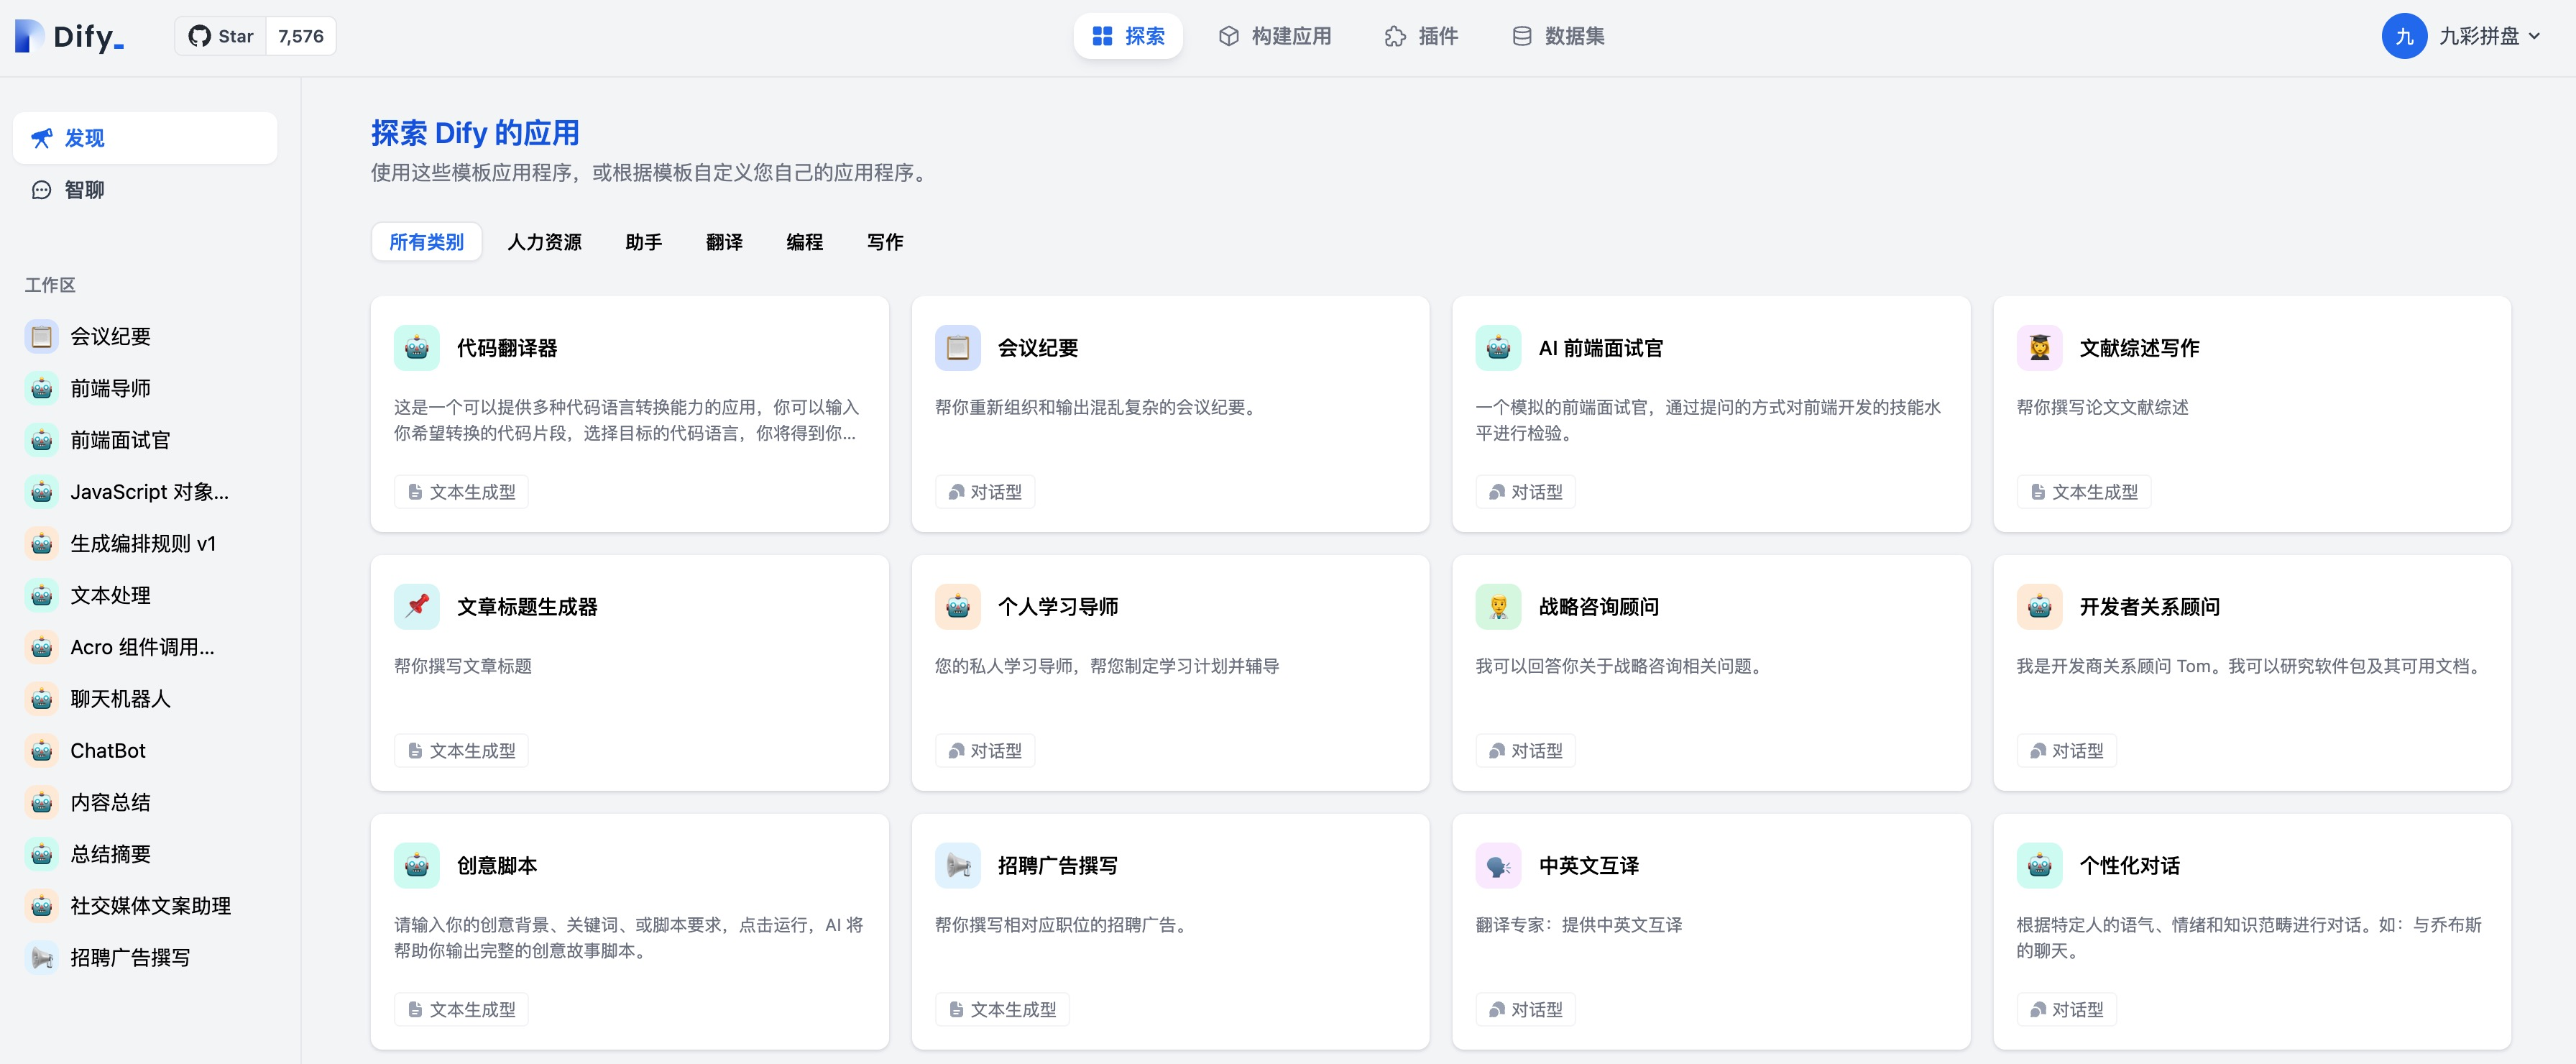Click the blue 九 avatar circle
Viewport: 2576px width, 1064px height.
(x=2404, y=36)
